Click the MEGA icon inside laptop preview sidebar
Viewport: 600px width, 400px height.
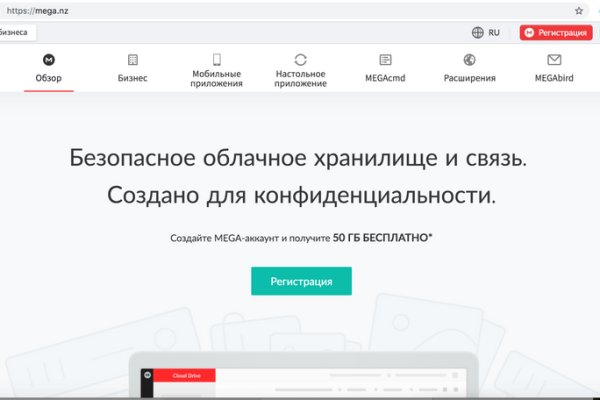(x=147, y=375)
